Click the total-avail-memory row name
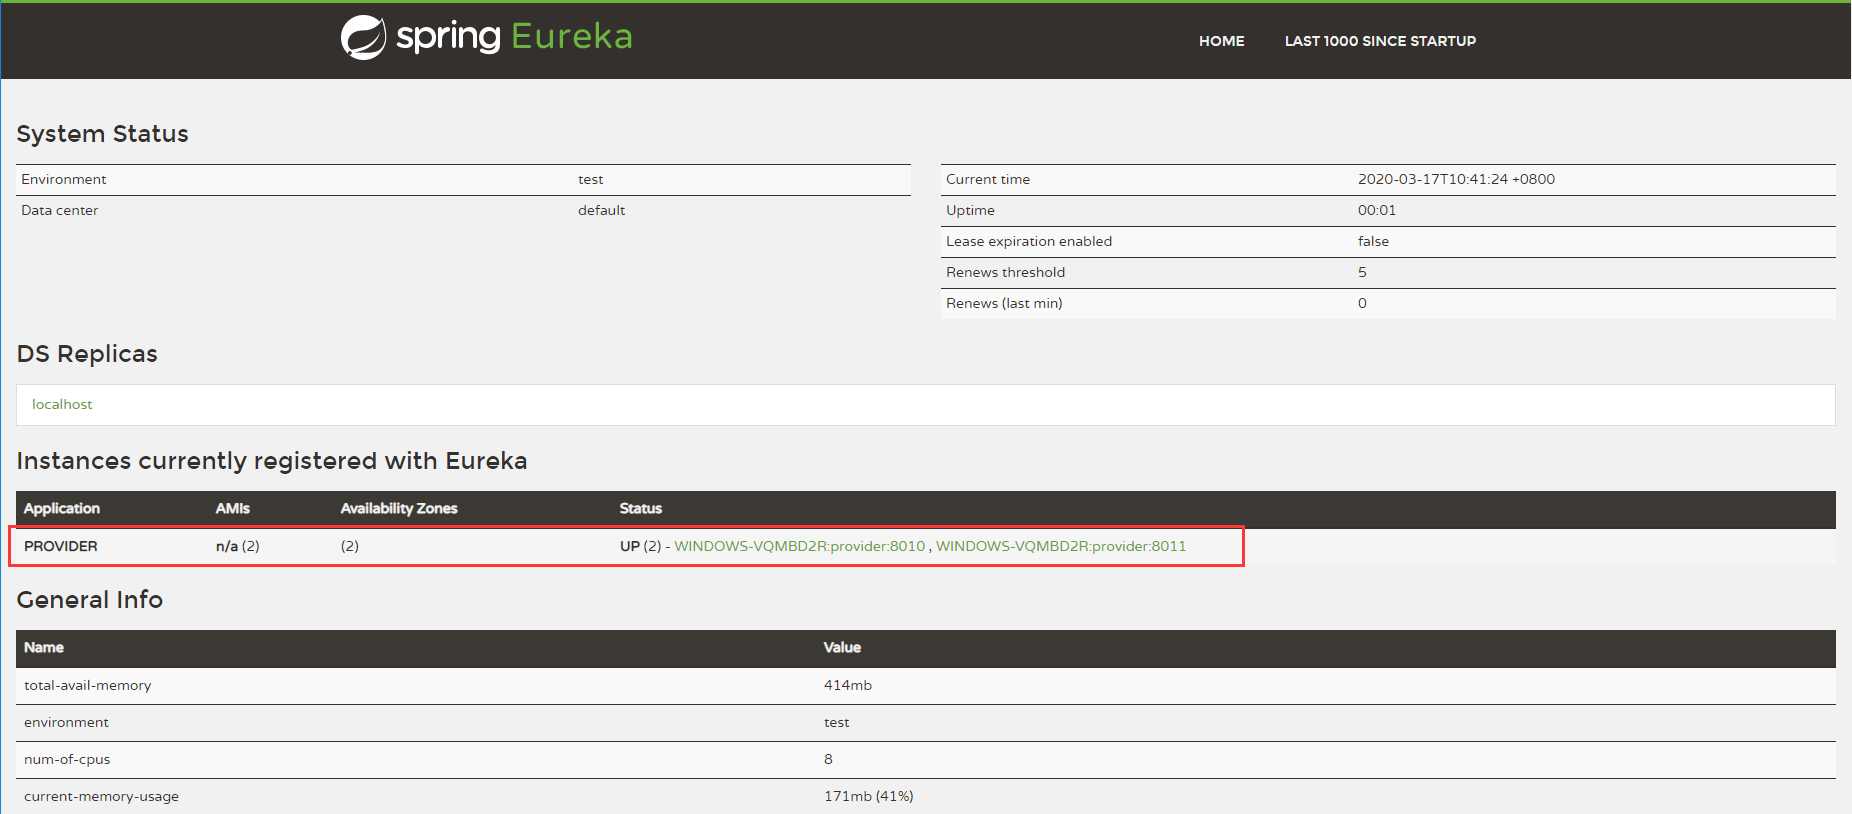 (x=88, y=685)
